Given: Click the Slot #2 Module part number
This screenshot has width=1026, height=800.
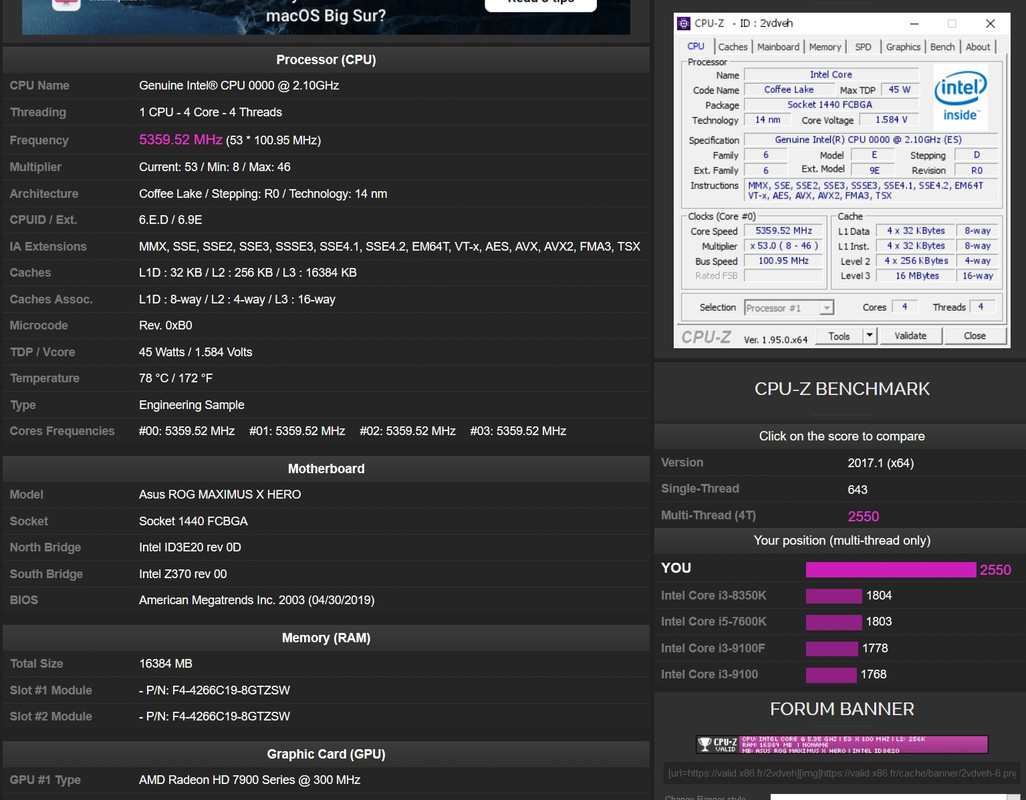Looking at the screenshot, I should point(214,717).
